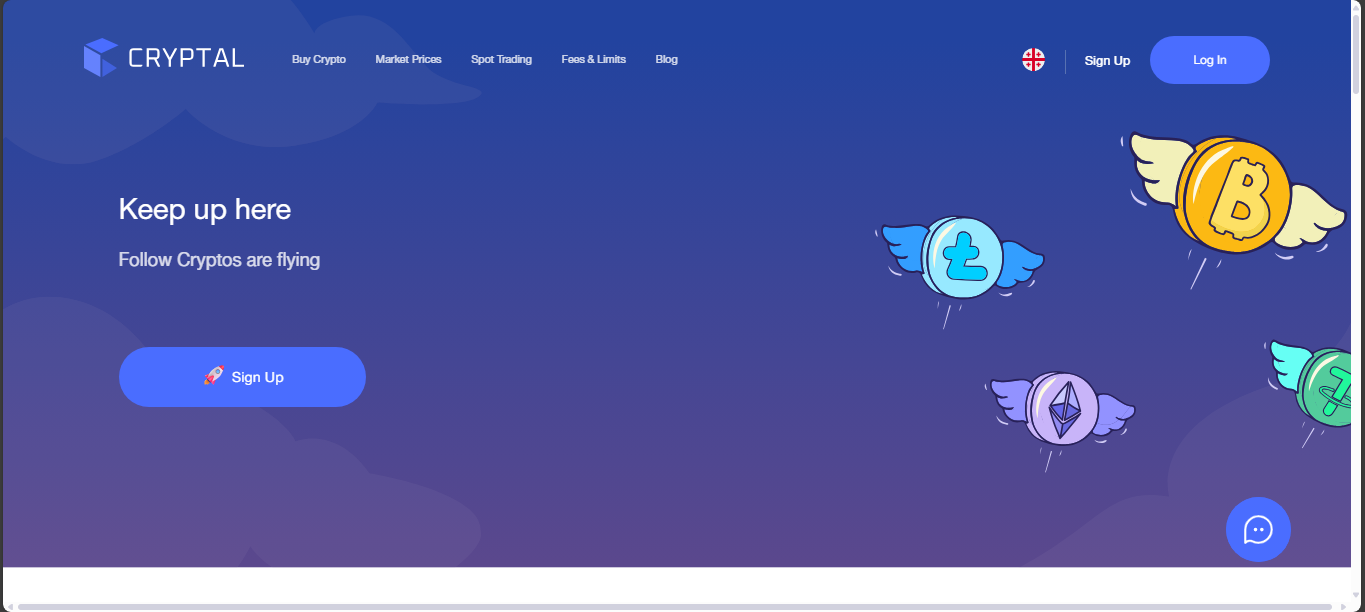Click the horizontal scrollbar left arrow
The width and height of the screenshot is (1365, 612).
coord(10,606)
